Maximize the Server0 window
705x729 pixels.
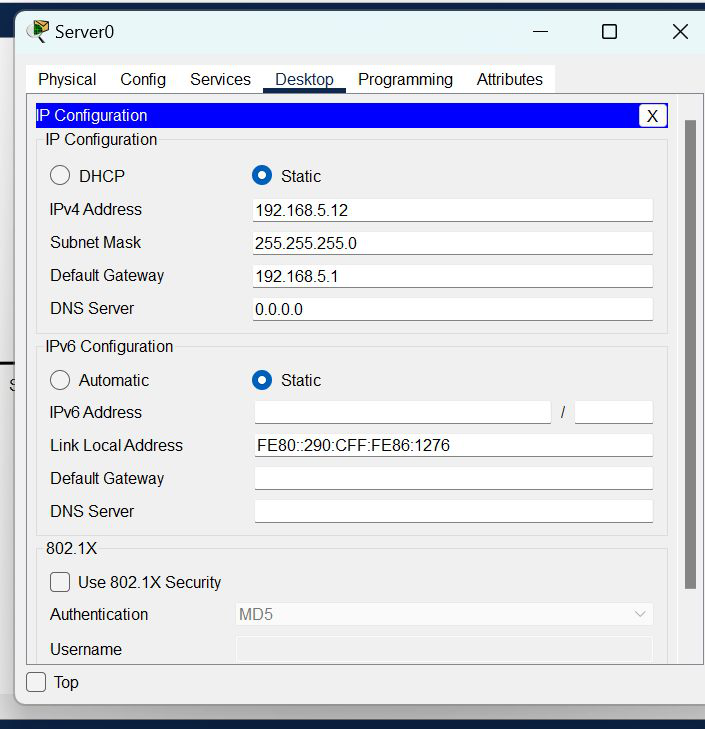coord(609,32)
